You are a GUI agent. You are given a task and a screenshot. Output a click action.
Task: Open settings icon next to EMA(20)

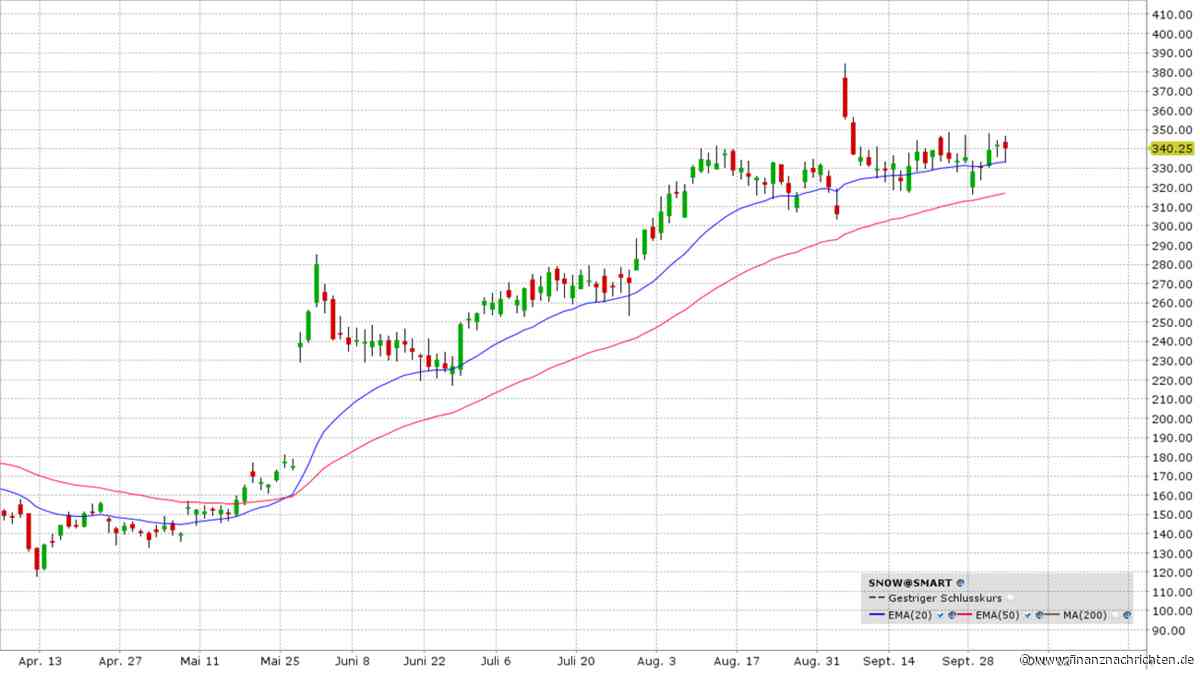(x=952, y=615)
